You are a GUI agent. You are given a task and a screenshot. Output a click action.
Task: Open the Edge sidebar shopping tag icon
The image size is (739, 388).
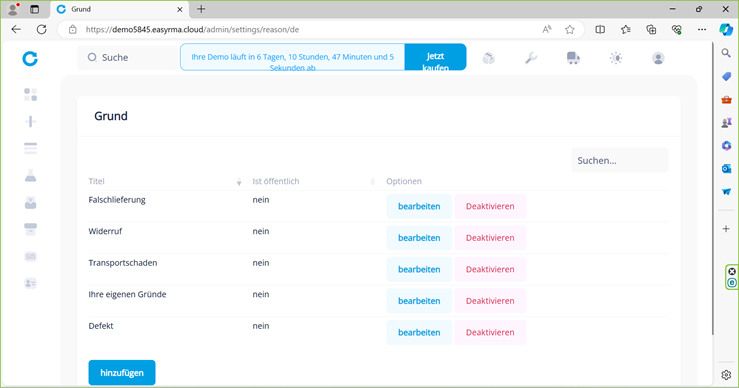[726, 76]
